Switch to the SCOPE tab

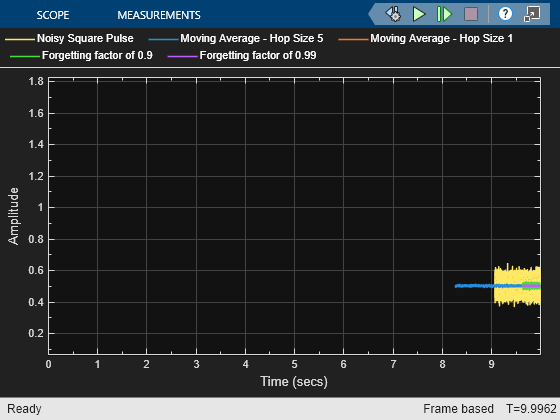point(53,15)
